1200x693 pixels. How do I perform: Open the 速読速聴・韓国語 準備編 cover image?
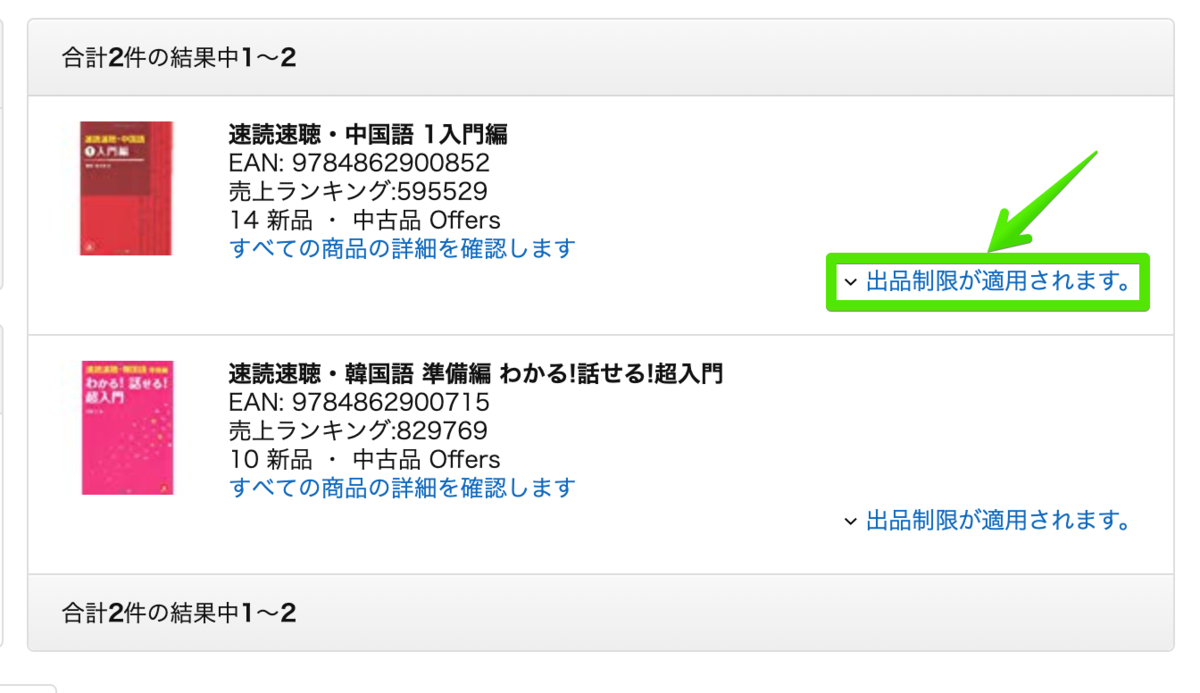click(x=130, y=428)
